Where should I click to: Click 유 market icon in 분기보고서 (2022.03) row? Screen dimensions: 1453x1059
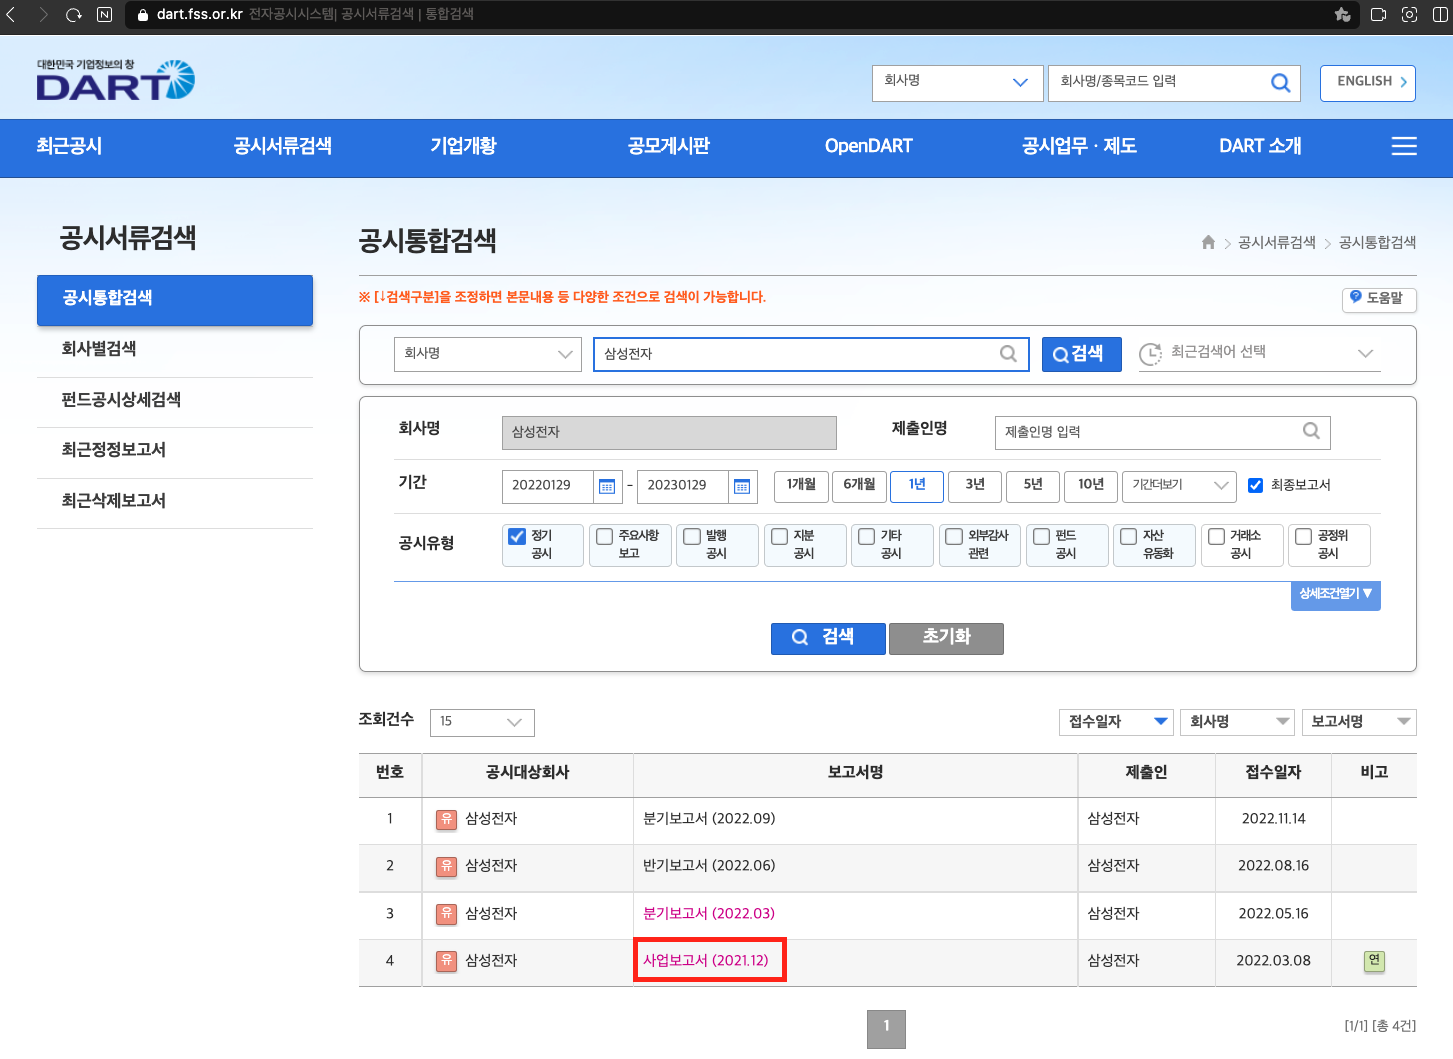pos(446,913)
